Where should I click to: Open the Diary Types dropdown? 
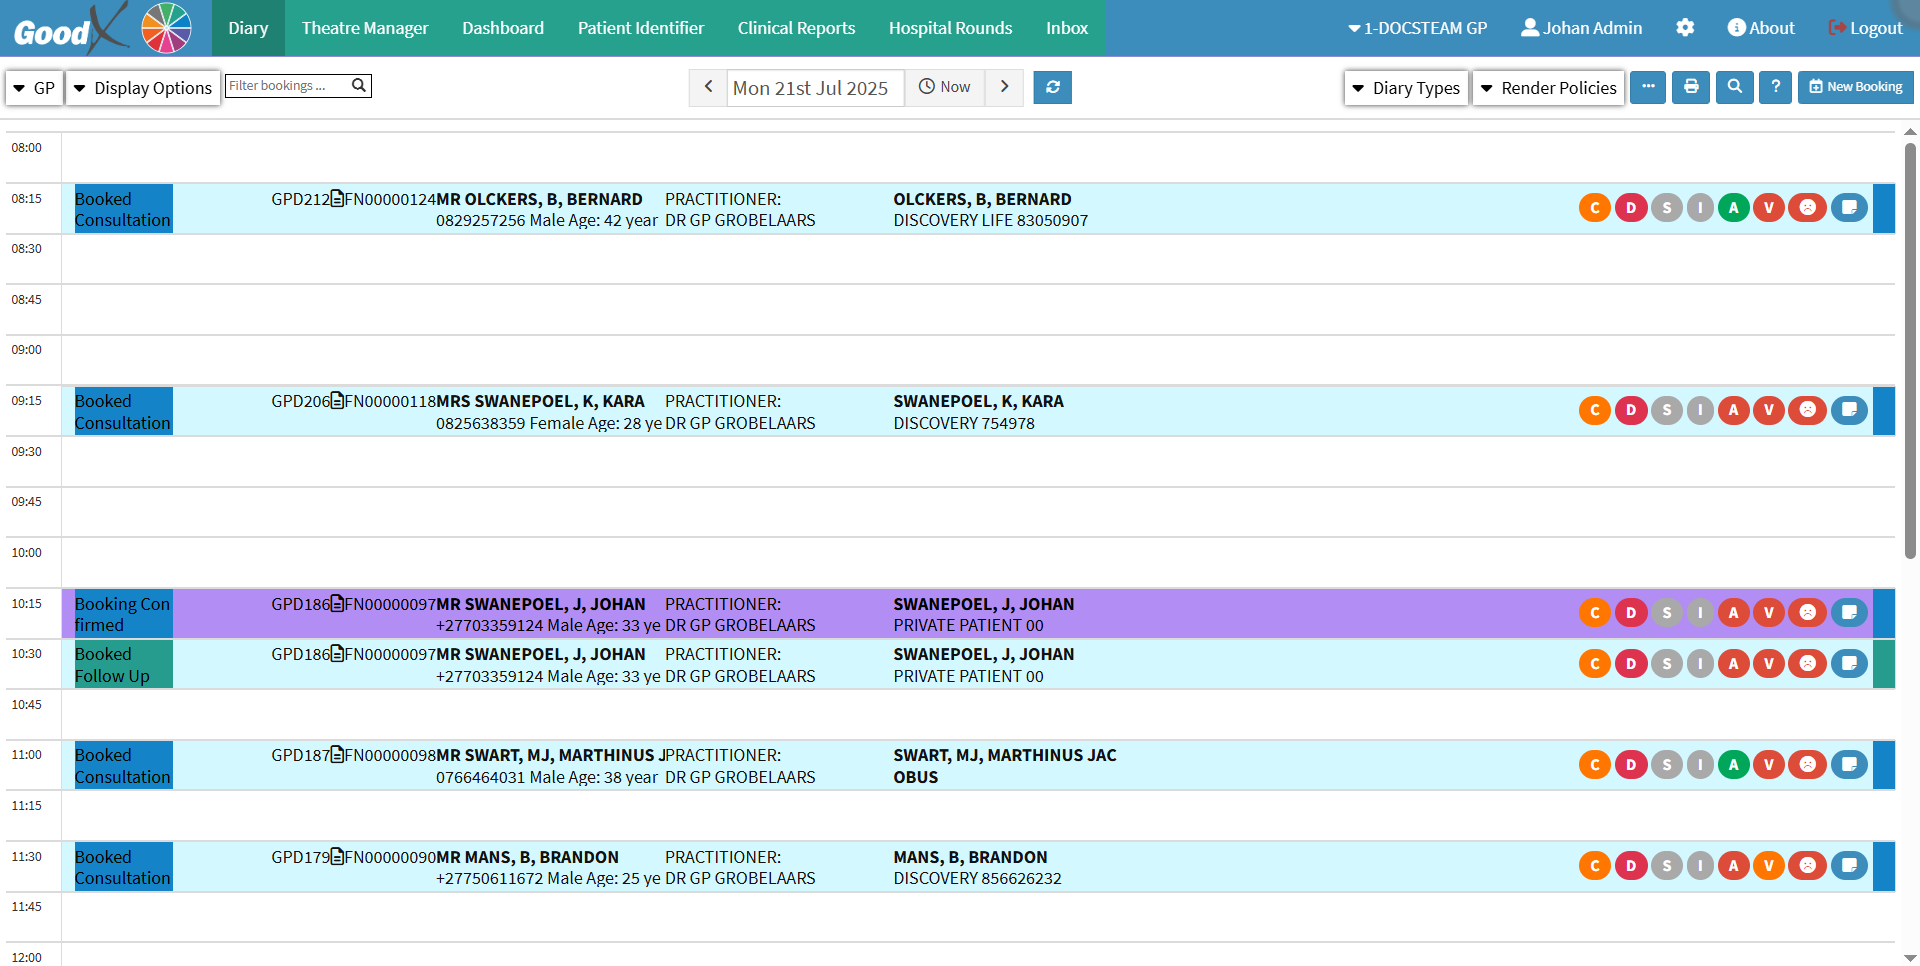(1406, 88)
